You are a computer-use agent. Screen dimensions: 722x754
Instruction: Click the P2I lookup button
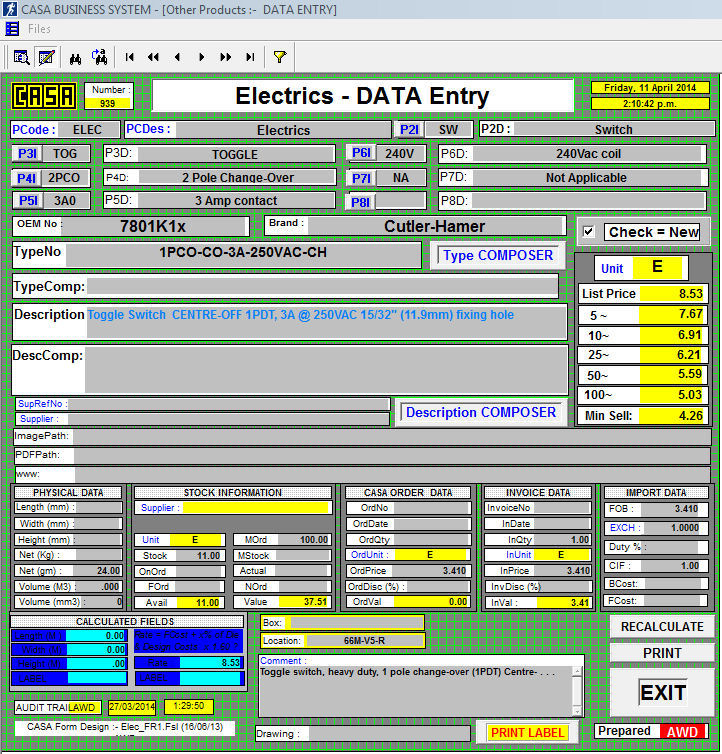tap(409, 130)
